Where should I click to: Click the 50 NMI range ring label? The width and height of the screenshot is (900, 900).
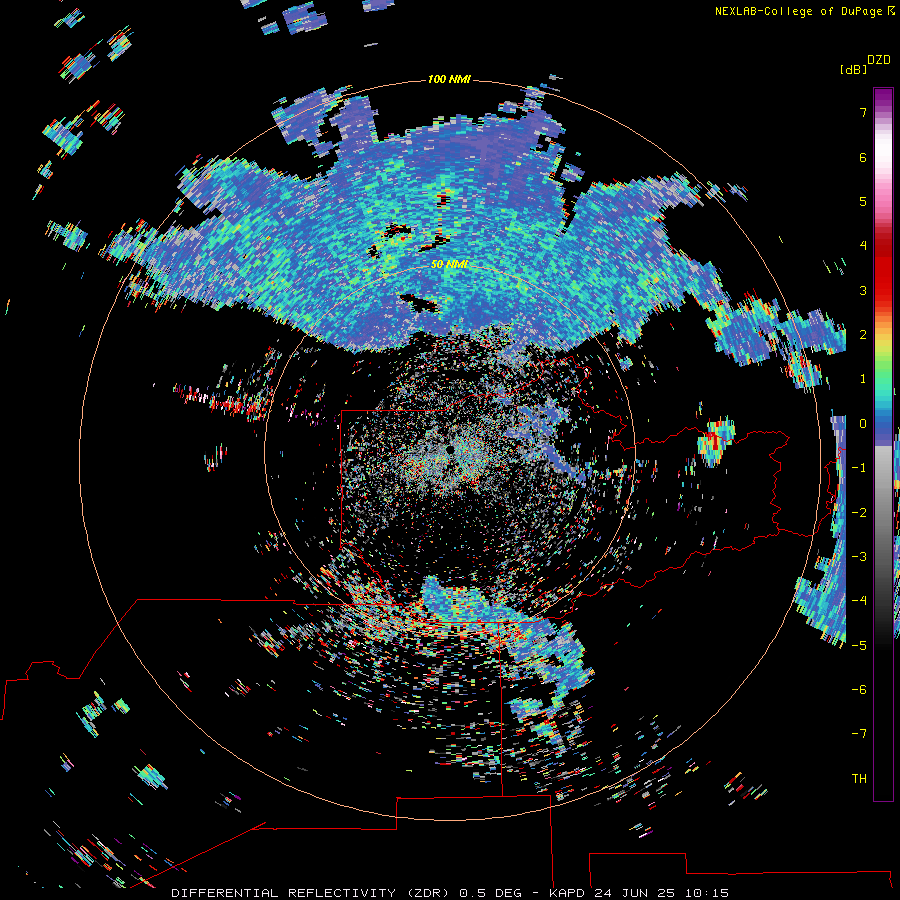(449, 264)
